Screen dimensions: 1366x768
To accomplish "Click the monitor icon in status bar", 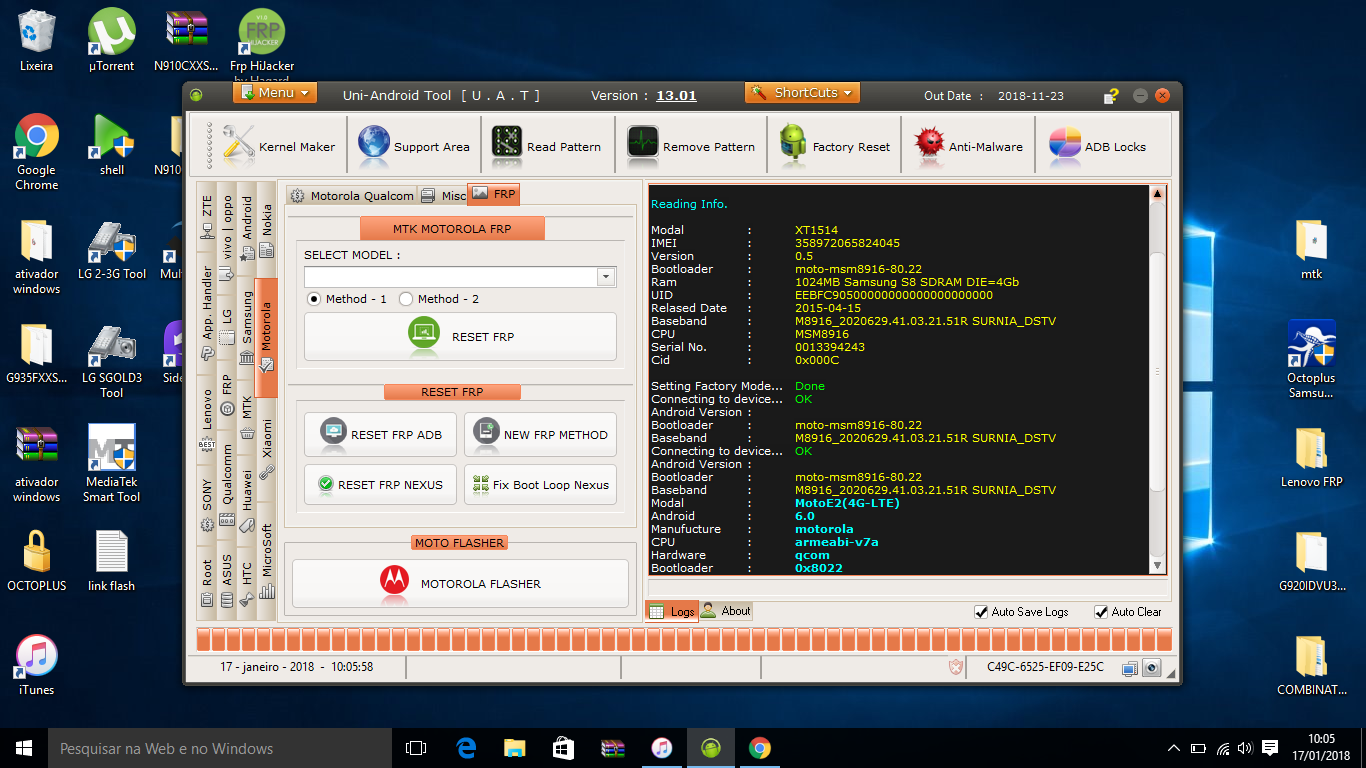I will [x=1130, y=667].
